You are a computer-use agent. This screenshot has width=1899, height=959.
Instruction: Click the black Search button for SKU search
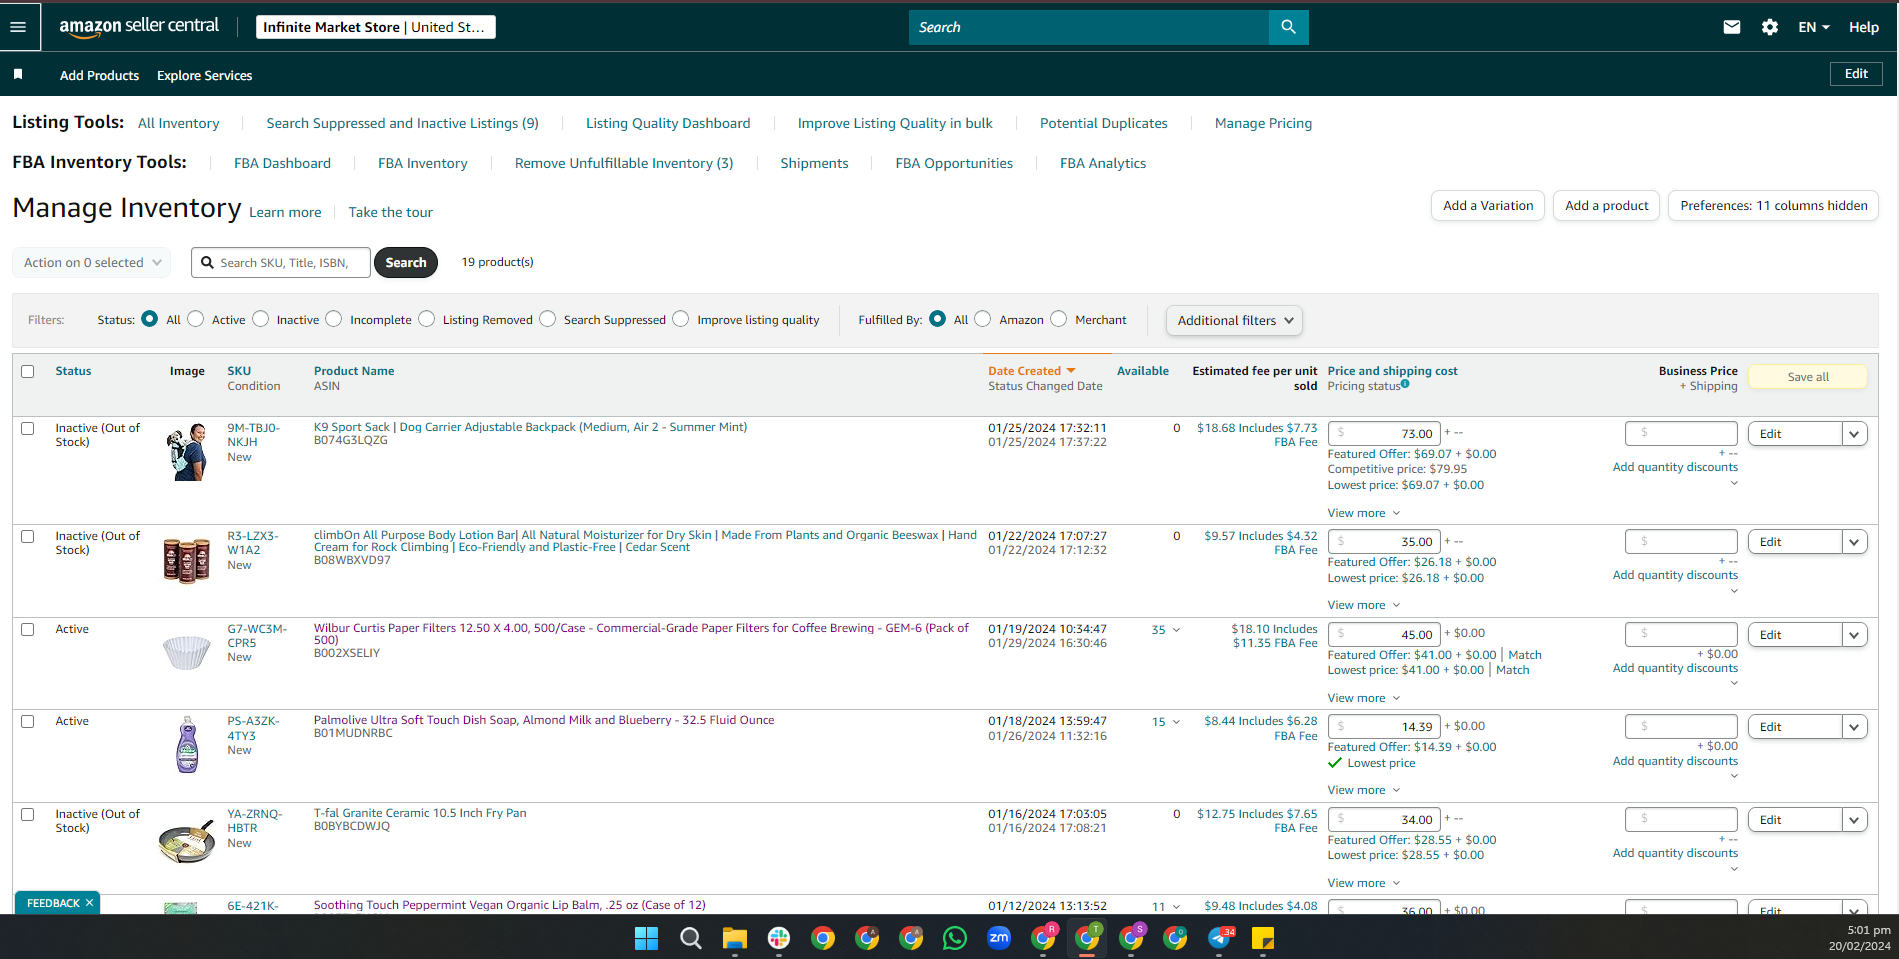pos(406,262)
